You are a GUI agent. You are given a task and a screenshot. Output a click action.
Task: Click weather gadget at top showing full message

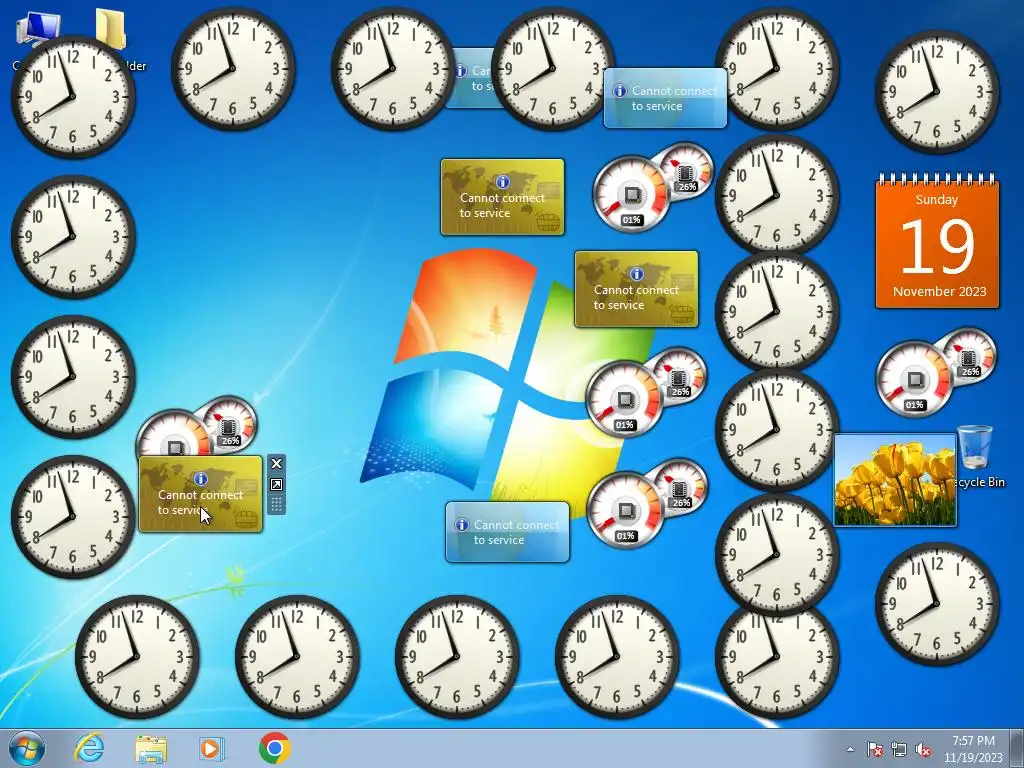[665, 98]
